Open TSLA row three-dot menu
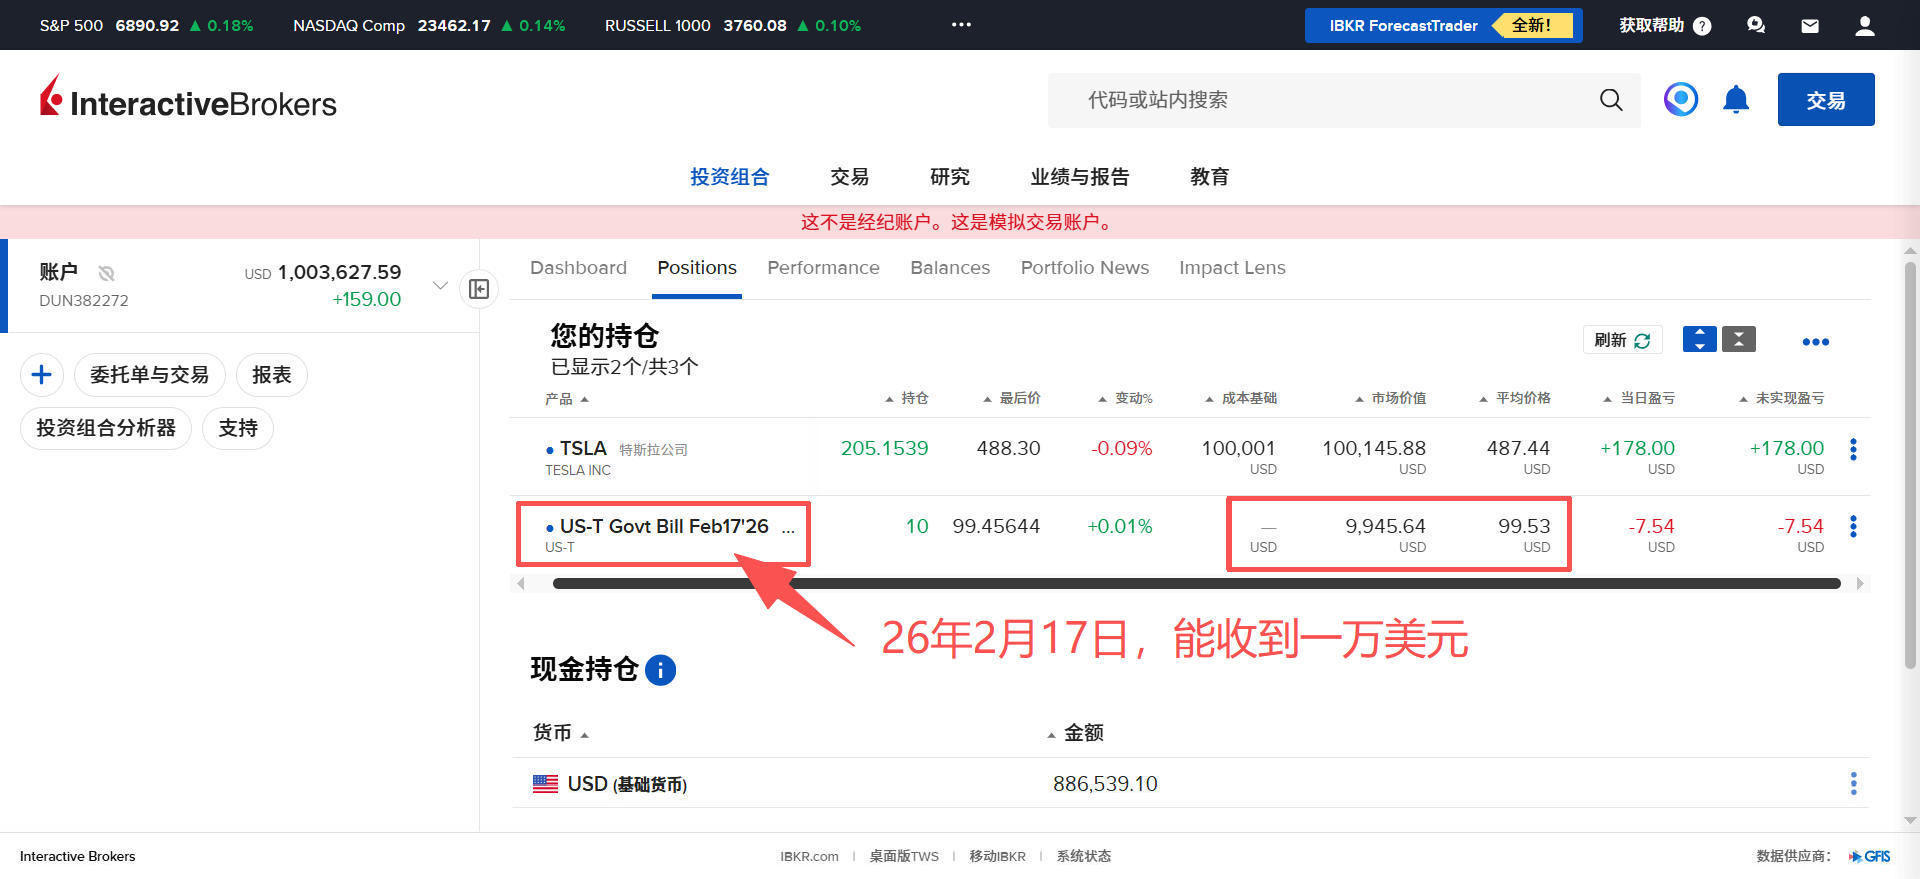The height and width of the screenshot is (879, 1920). (1853, 449)
